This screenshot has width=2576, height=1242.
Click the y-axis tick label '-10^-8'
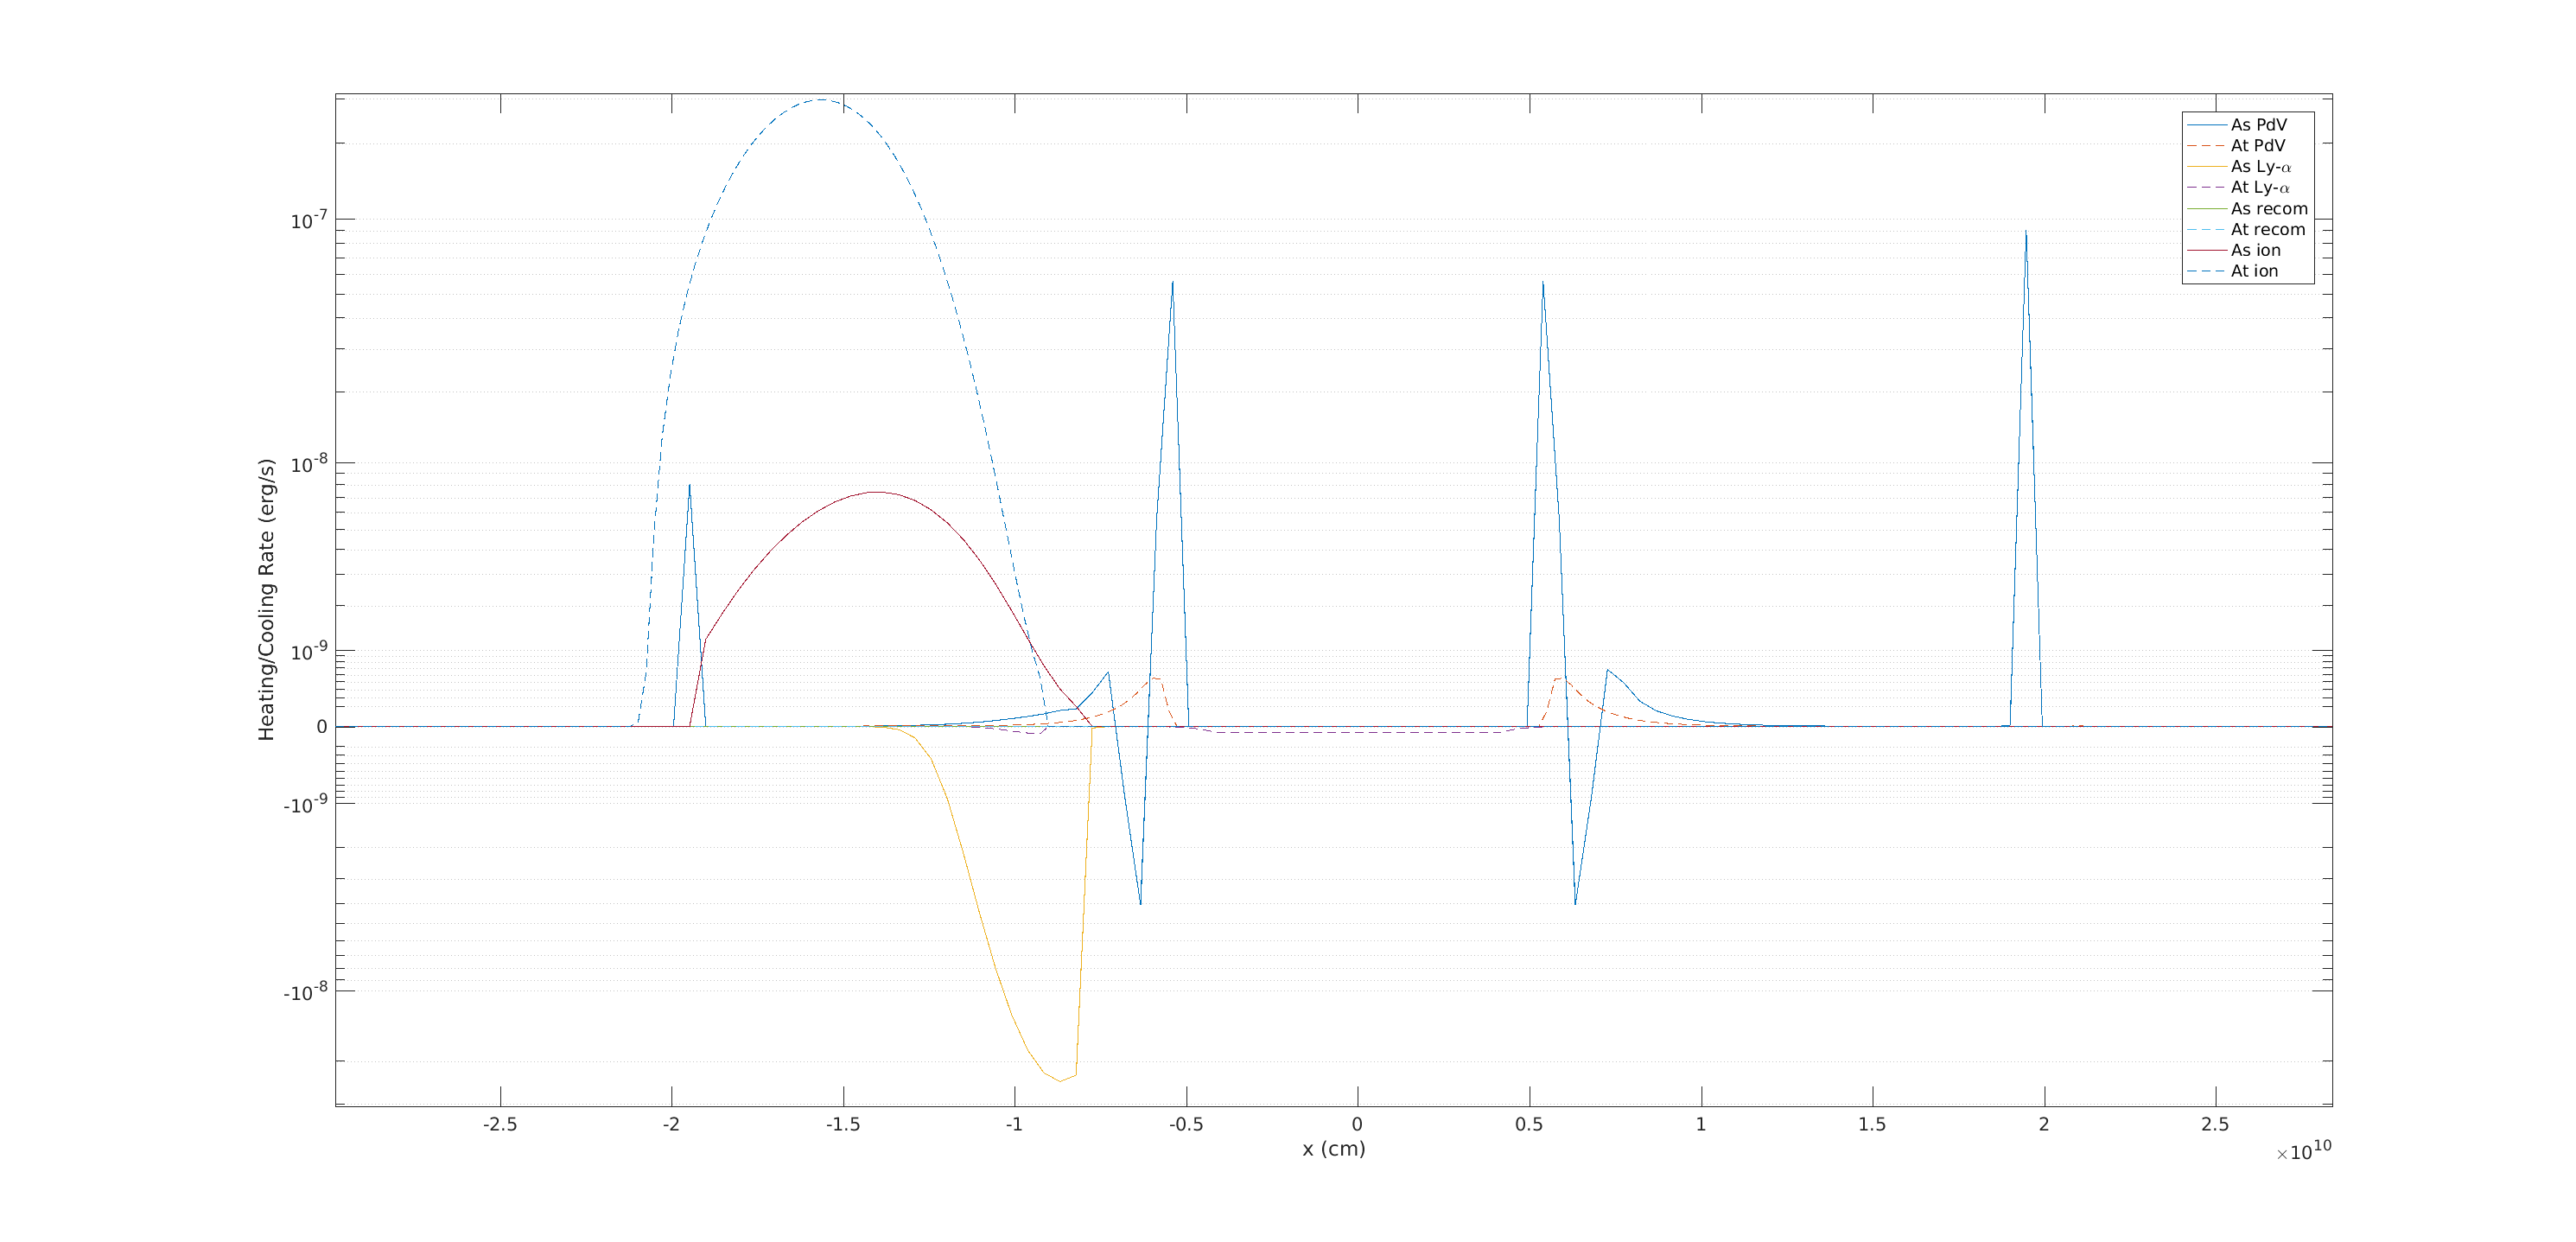305,993
